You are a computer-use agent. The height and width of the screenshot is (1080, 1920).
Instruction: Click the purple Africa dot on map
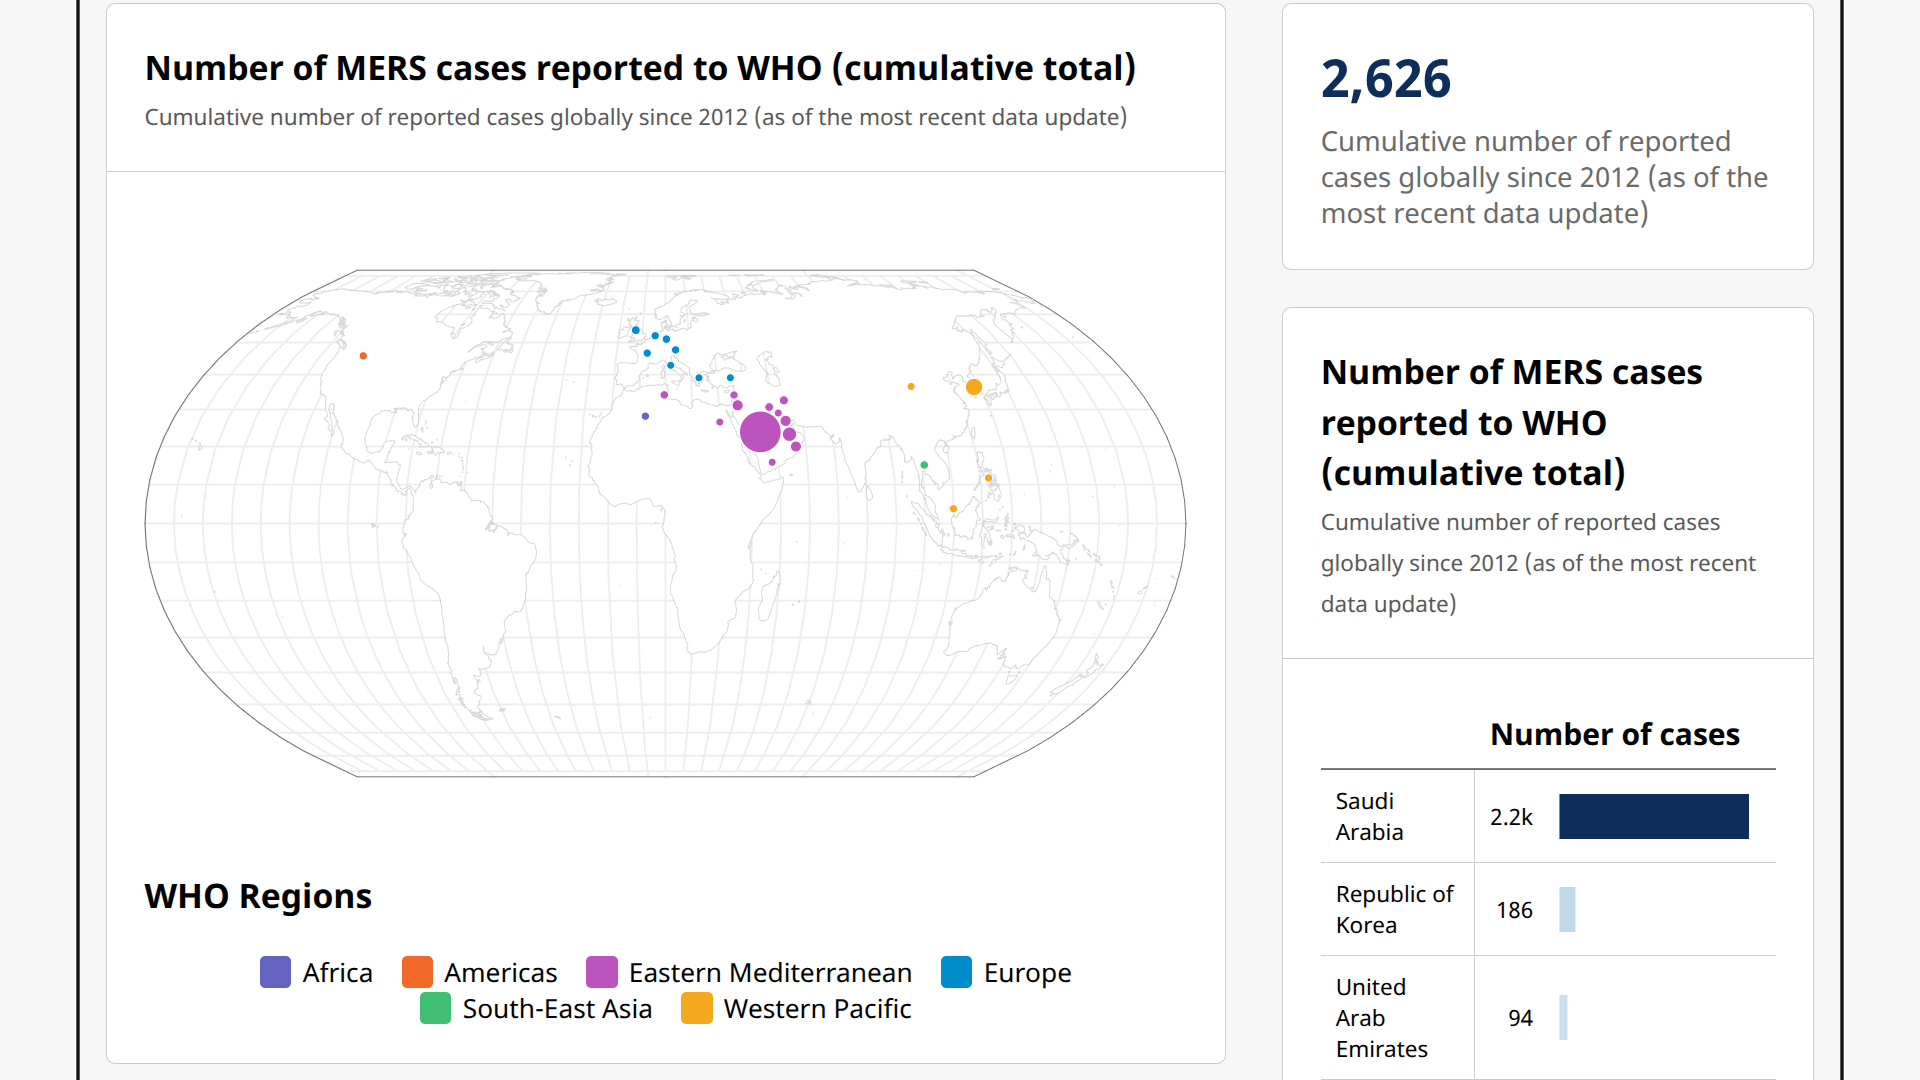pyautogui.click(x=645, y=416)
